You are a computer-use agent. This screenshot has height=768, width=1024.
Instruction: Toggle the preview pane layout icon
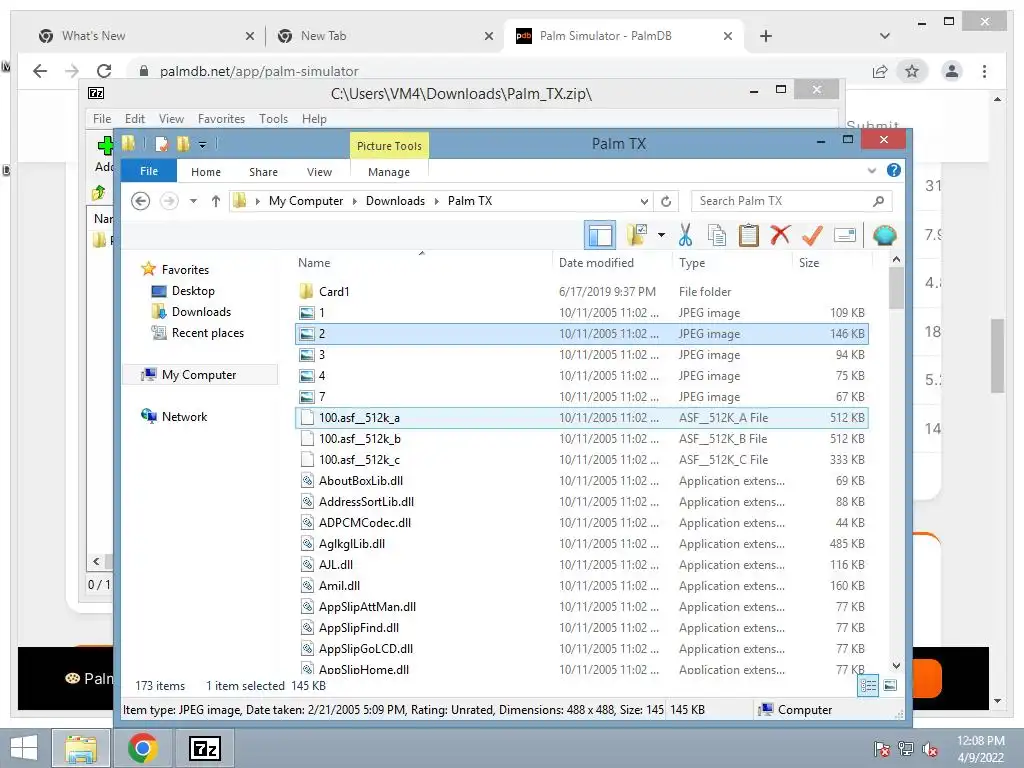600,235
